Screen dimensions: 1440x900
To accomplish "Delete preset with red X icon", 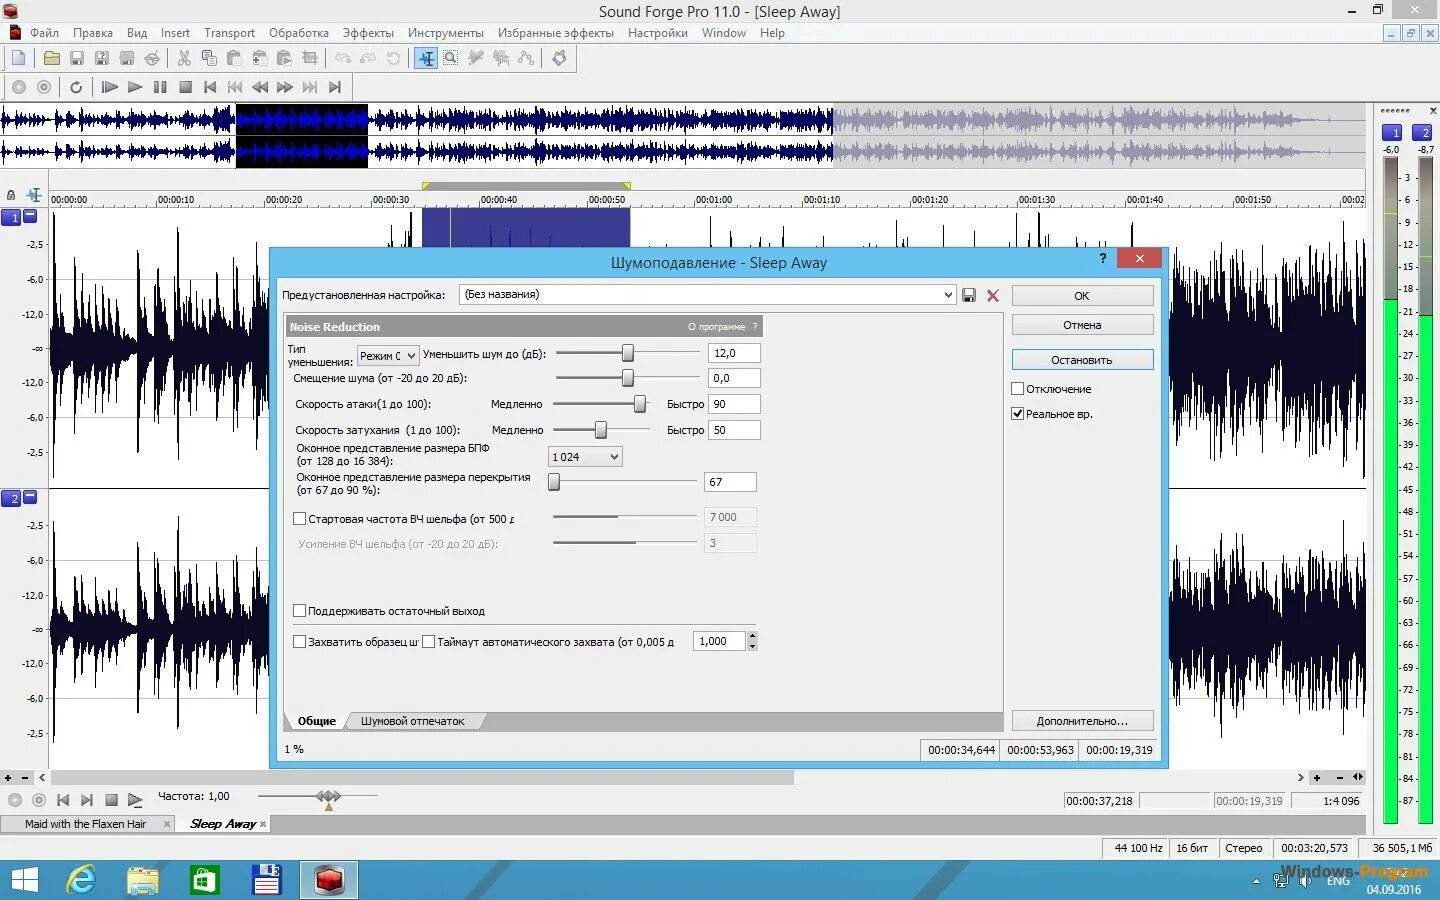I will coord(993,295).
